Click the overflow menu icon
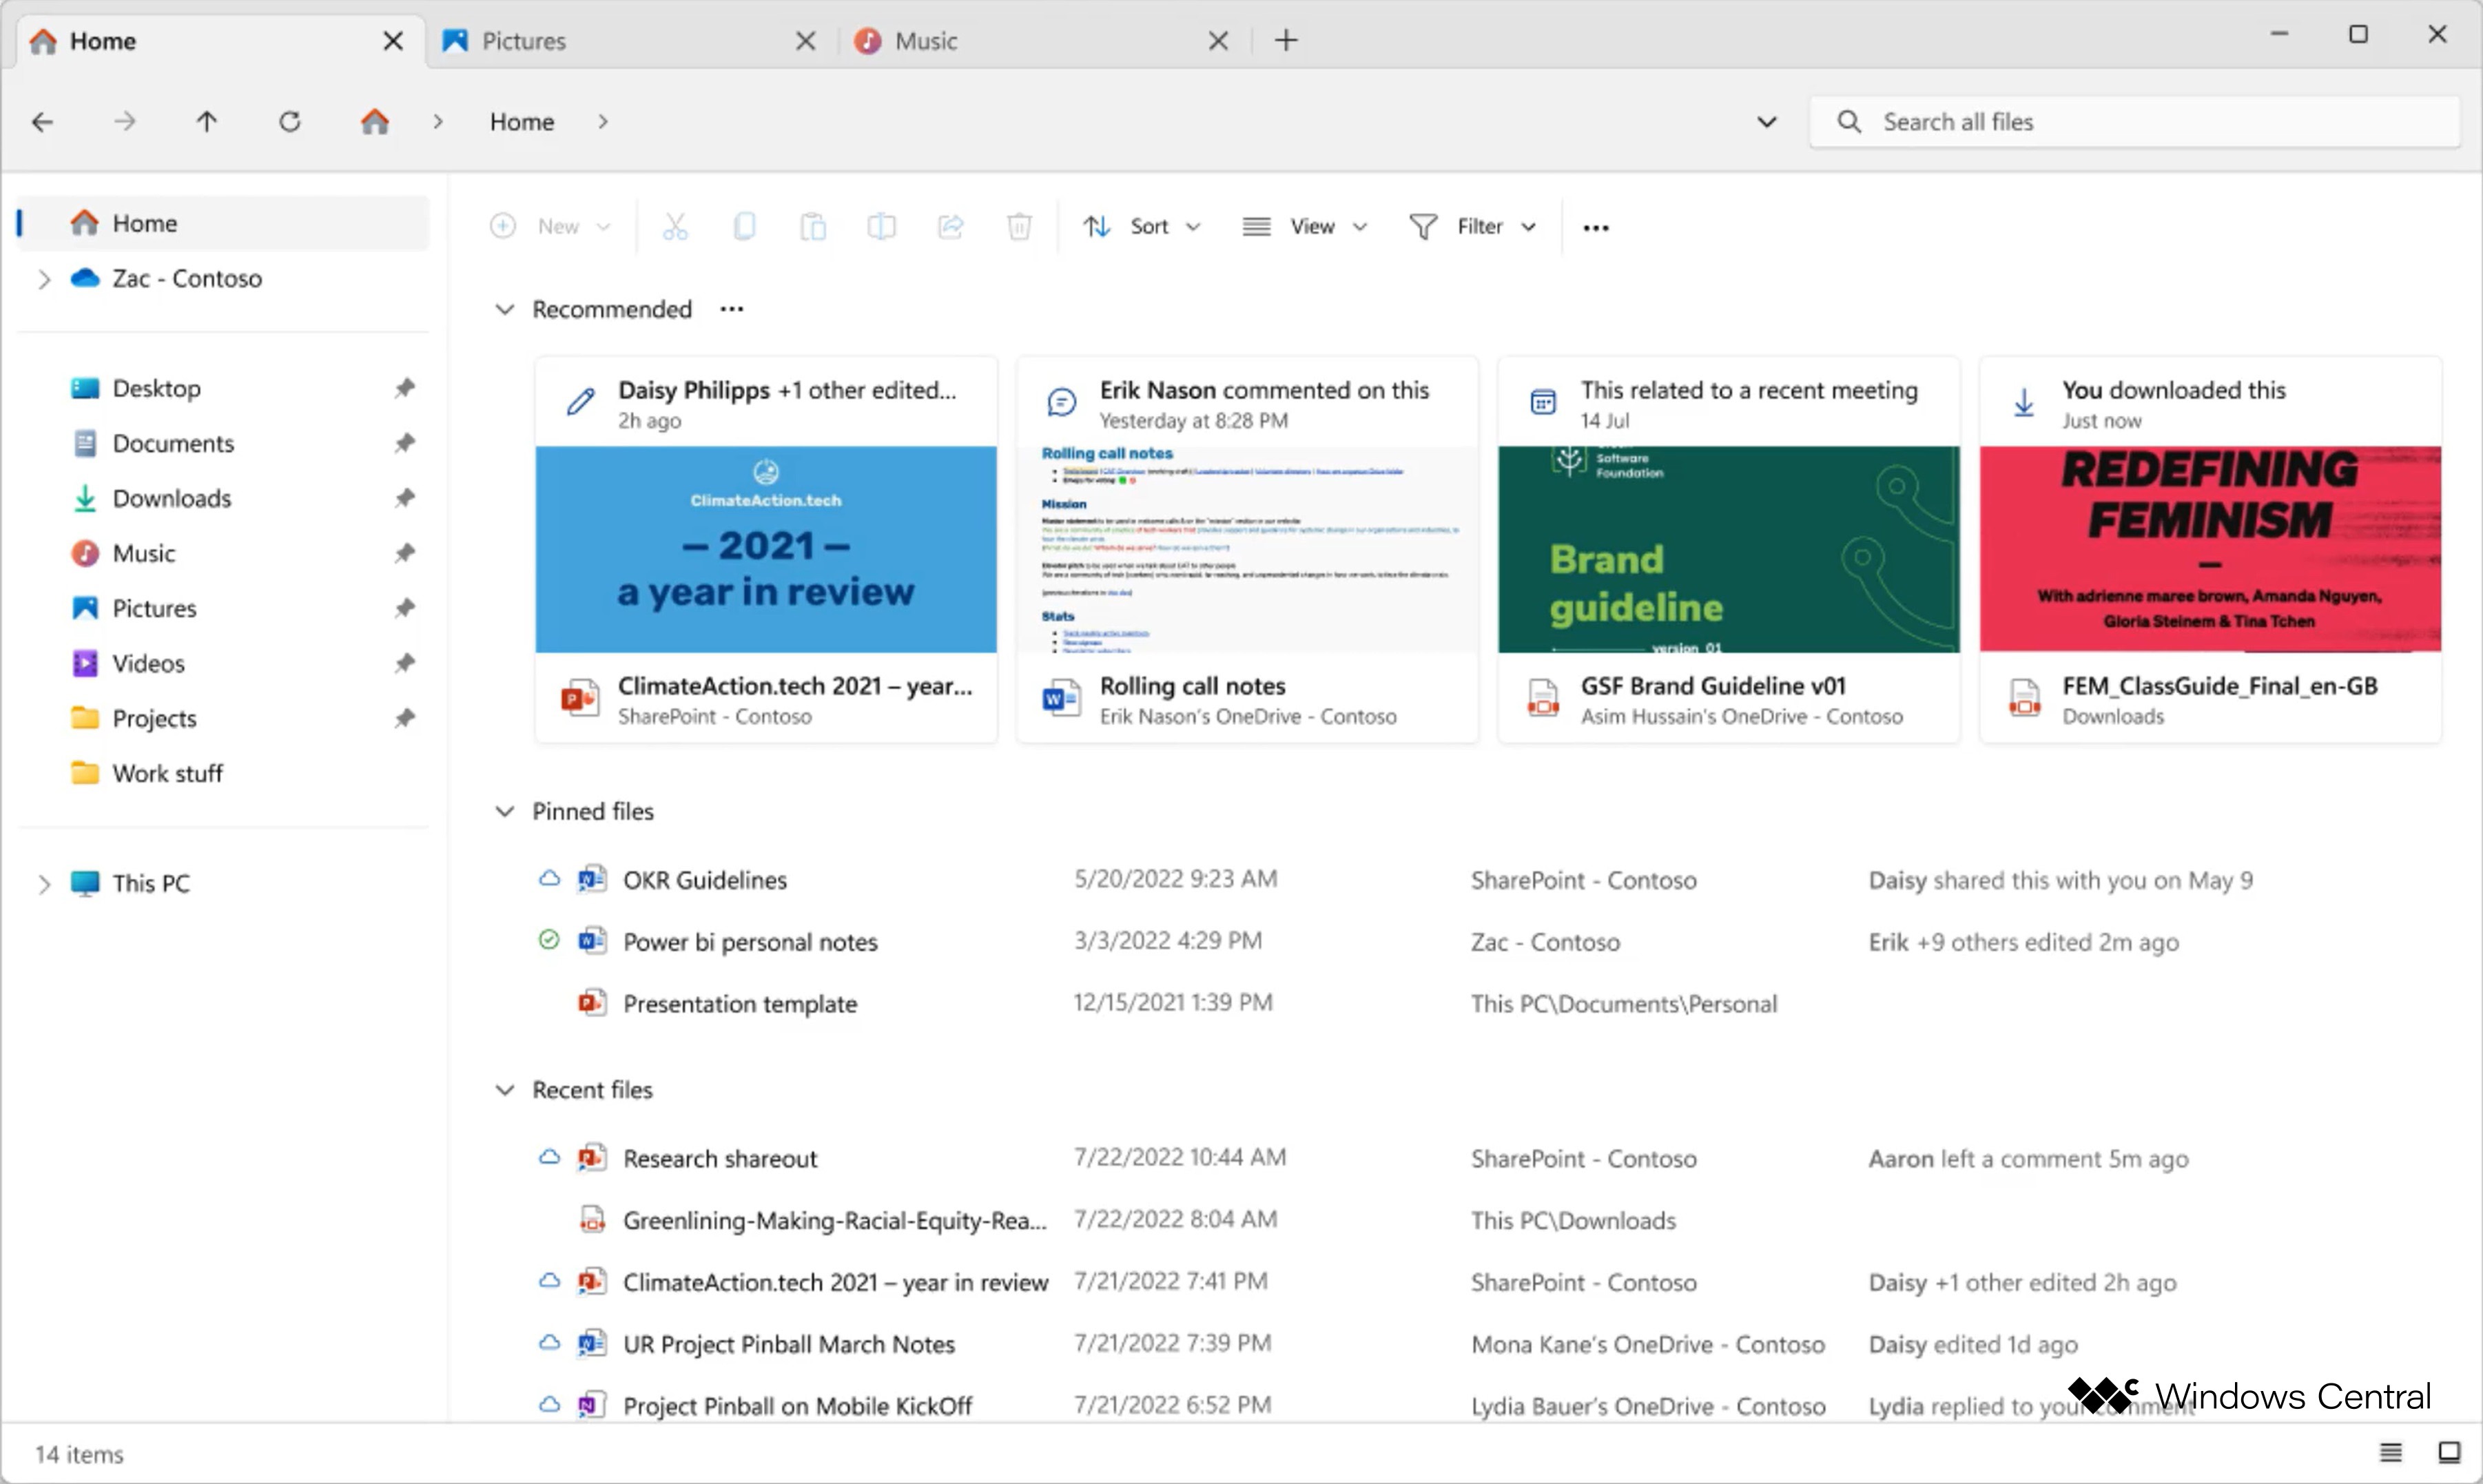The width and height of the screenshot is (2483, 1484). click(1596, 226)
